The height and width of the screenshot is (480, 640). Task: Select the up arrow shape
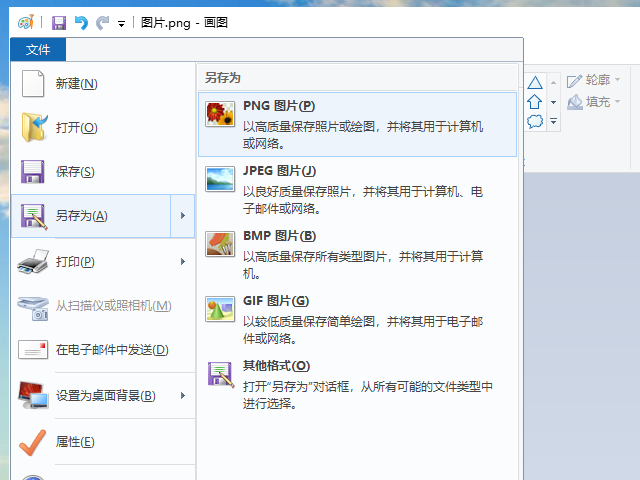[535, 102]
